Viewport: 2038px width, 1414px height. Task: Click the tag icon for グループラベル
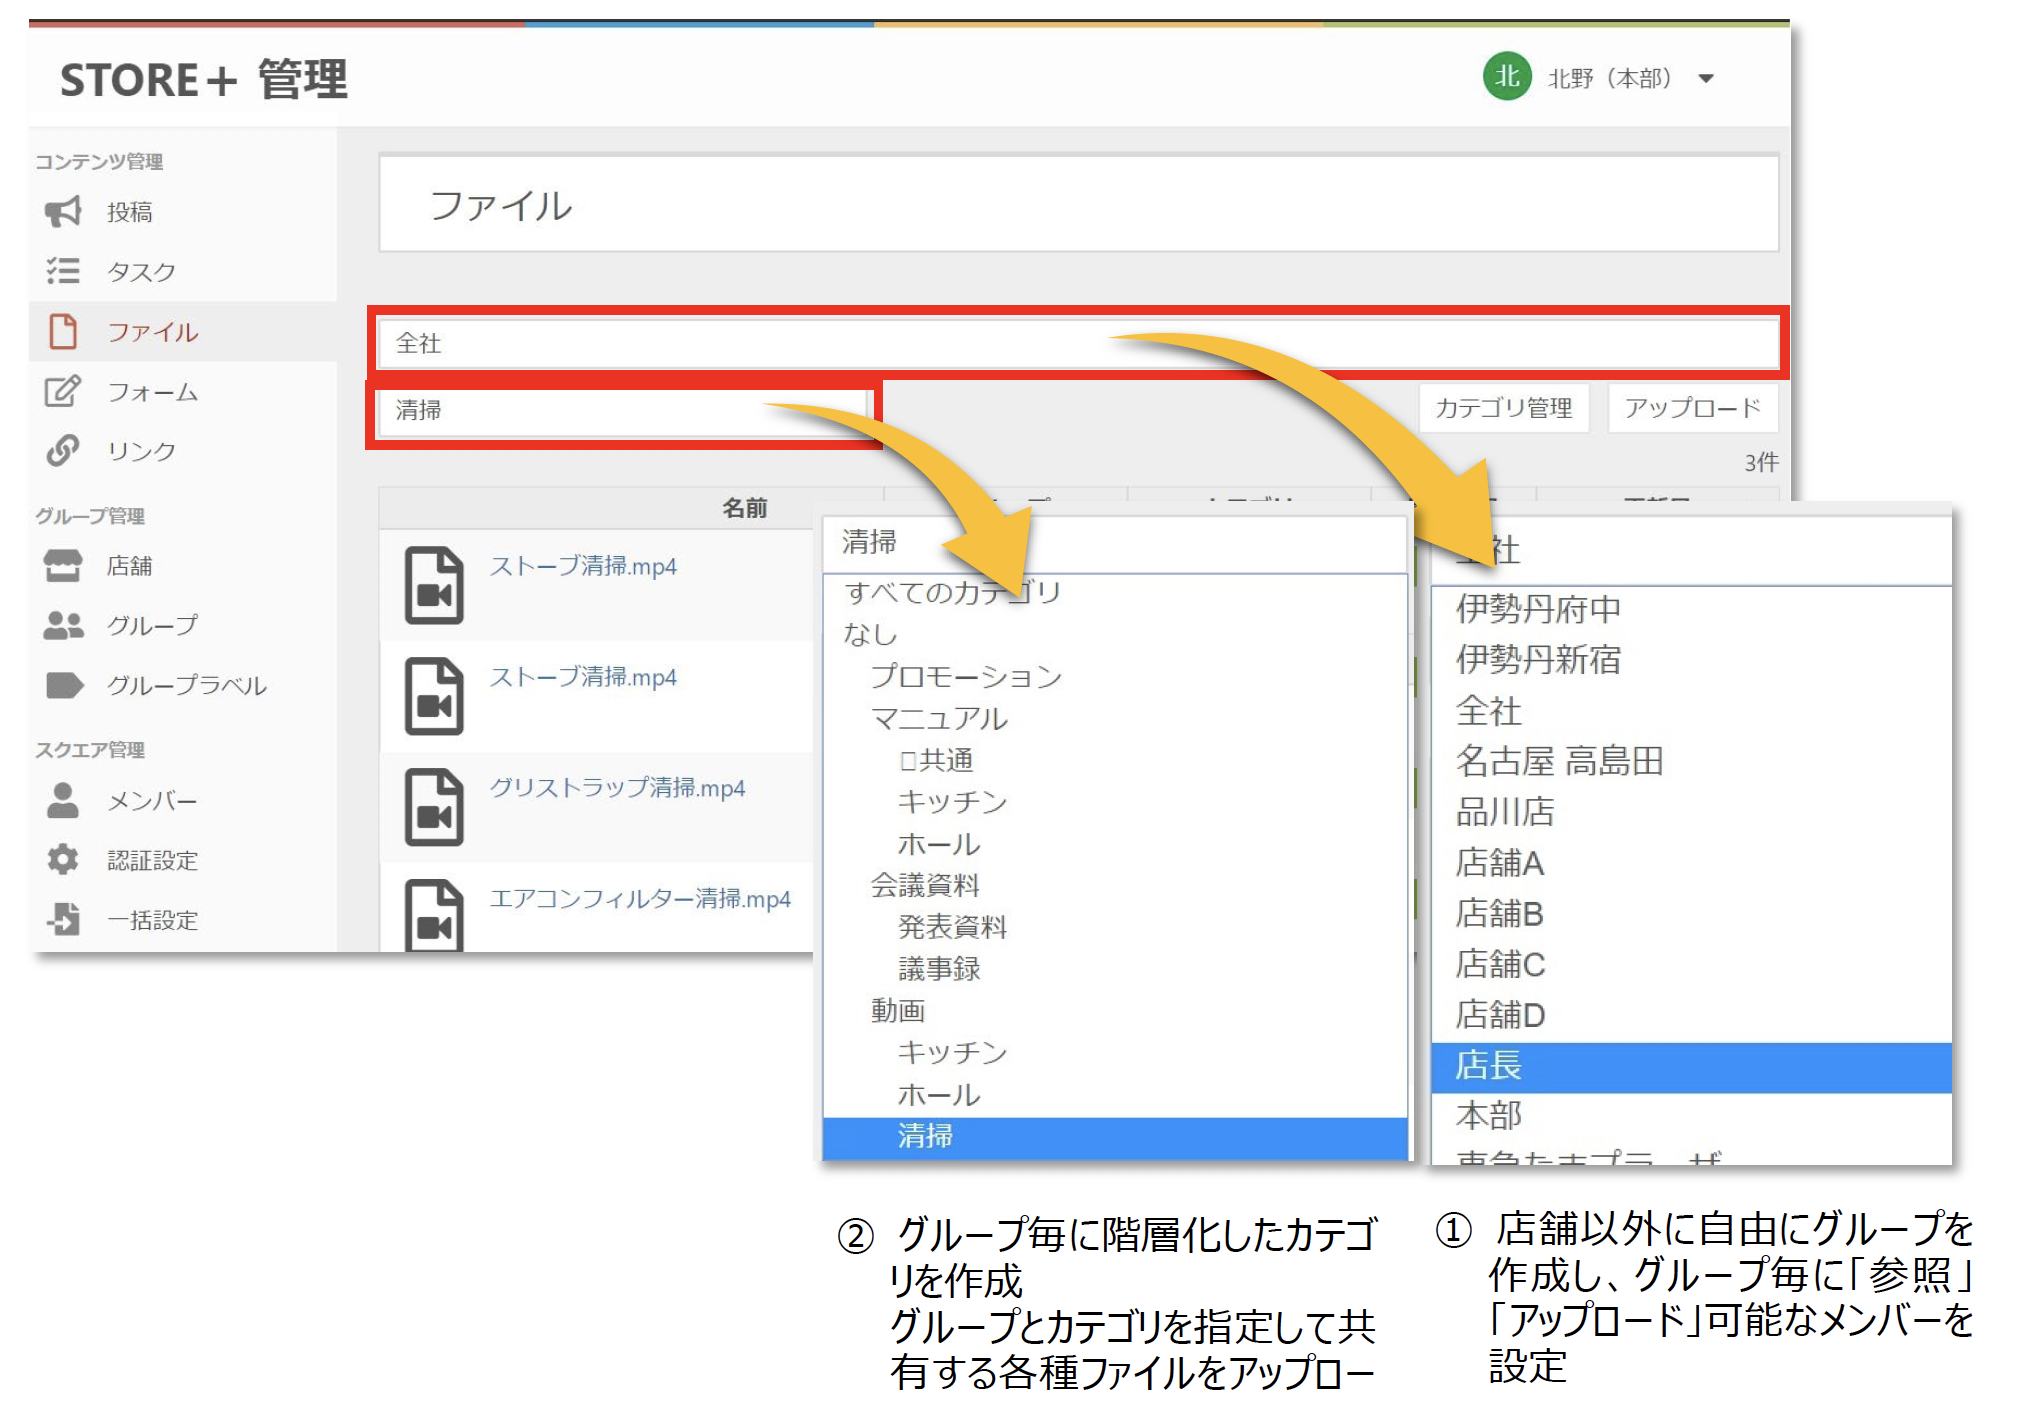click(64, 685)
